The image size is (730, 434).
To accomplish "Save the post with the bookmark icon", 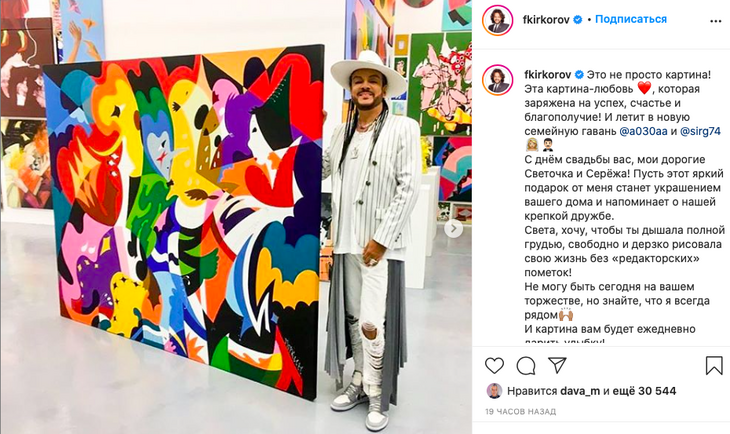I will (714, 366).
